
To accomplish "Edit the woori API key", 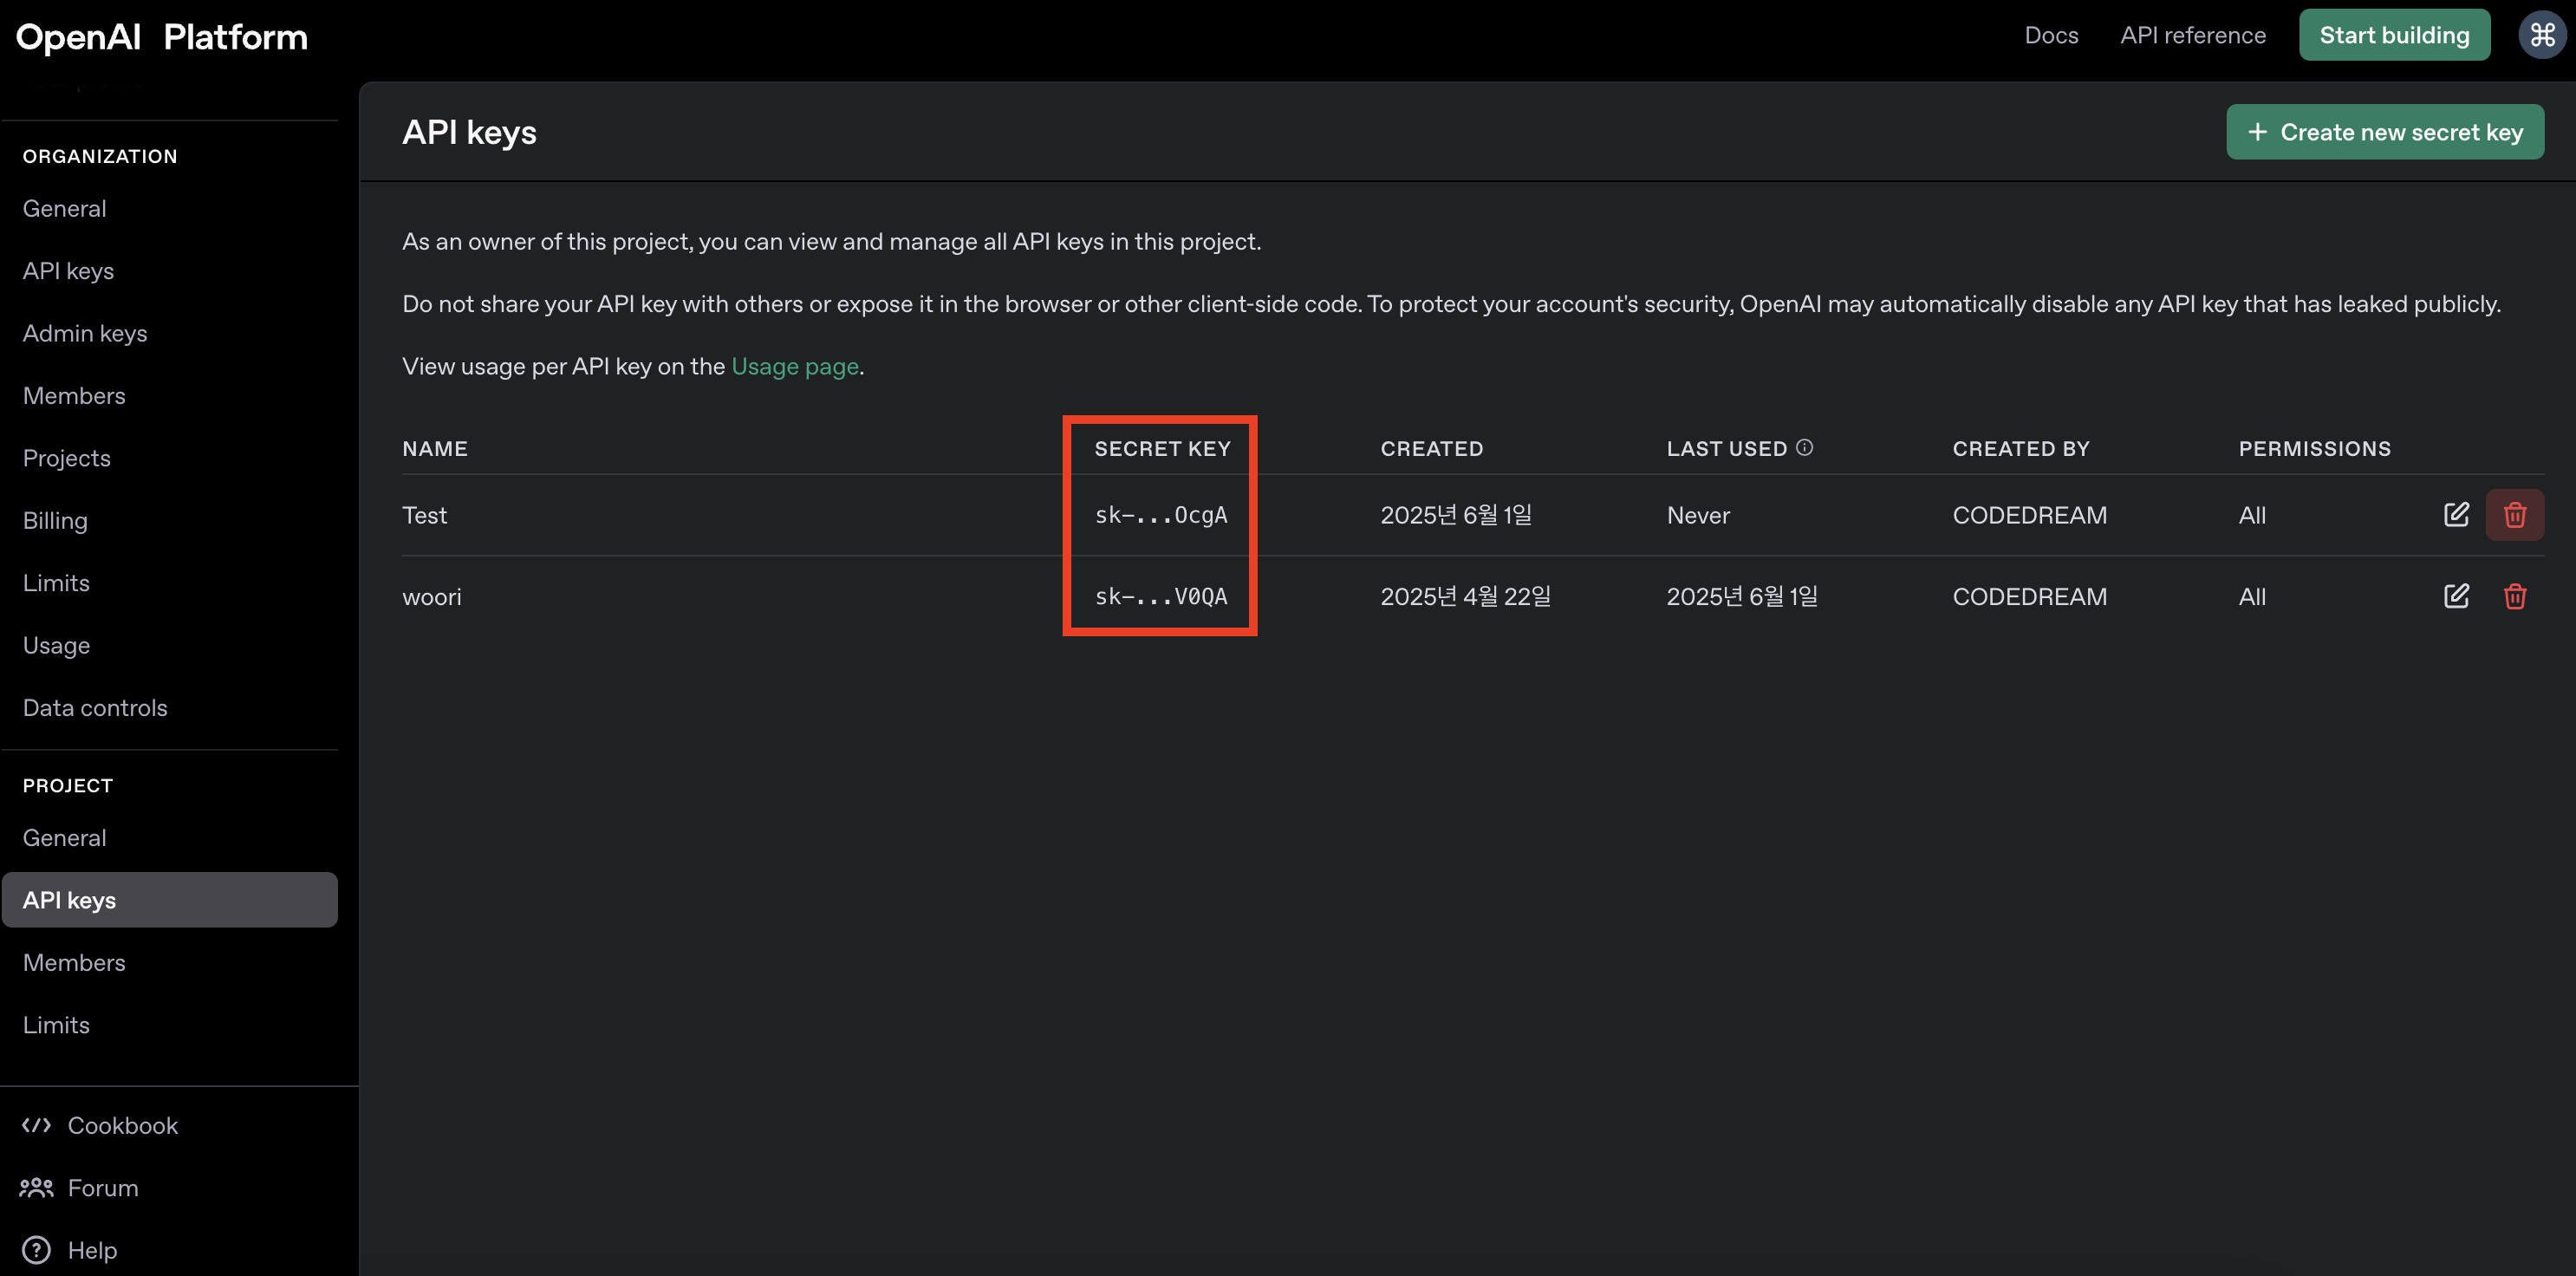I will coord(2456,597).
